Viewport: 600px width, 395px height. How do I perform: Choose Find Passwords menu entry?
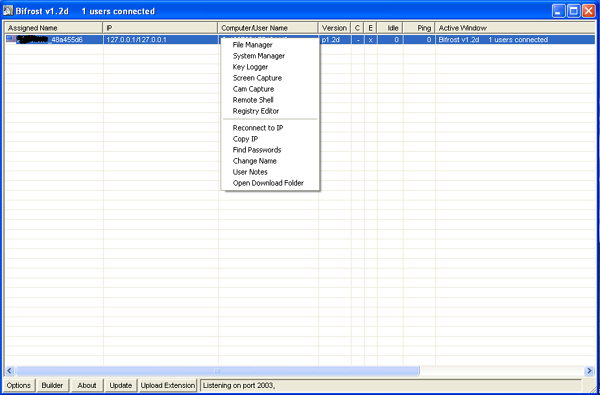click(x=270, y=150)
